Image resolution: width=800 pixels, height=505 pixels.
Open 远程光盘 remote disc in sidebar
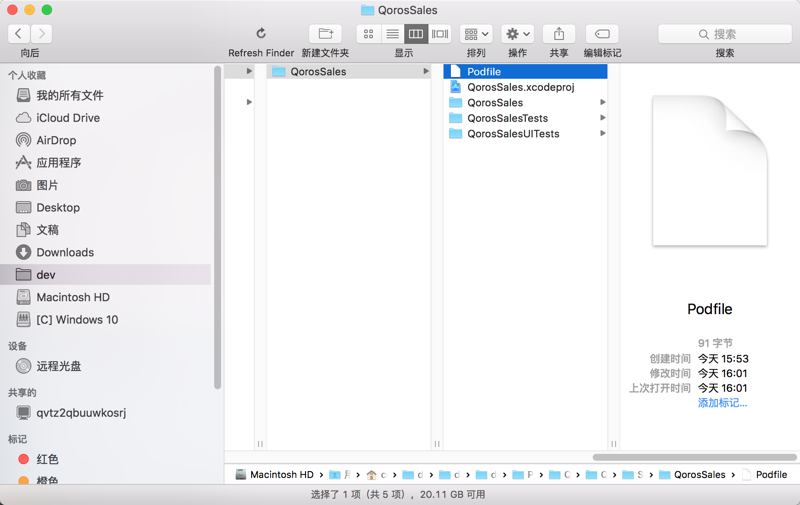59,366
